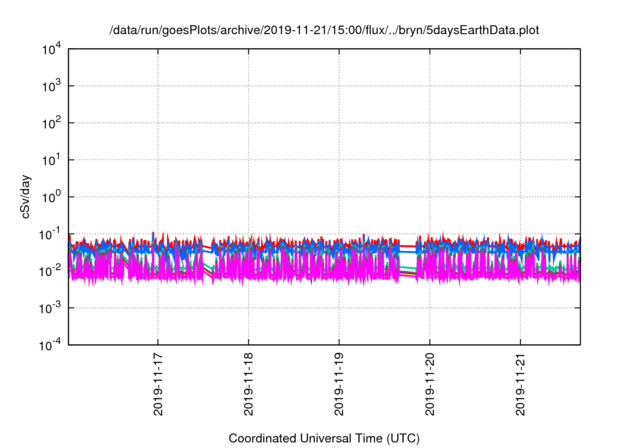Click the plot title file path text
The height and width of the screenshot is (448, 640).
[x=324, y=30]
